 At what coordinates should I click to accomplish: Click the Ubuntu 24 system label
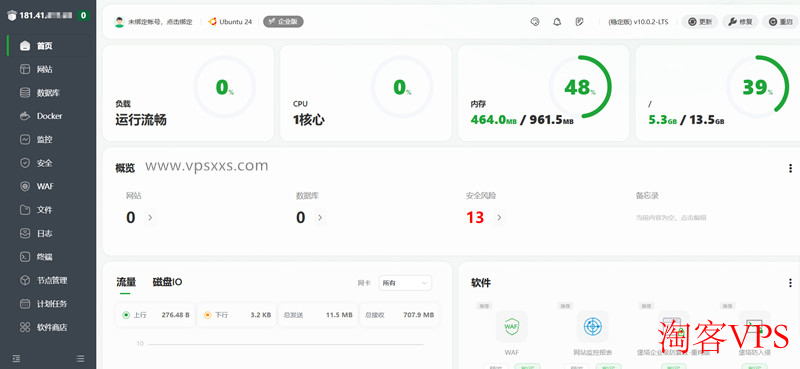[236, 22]
